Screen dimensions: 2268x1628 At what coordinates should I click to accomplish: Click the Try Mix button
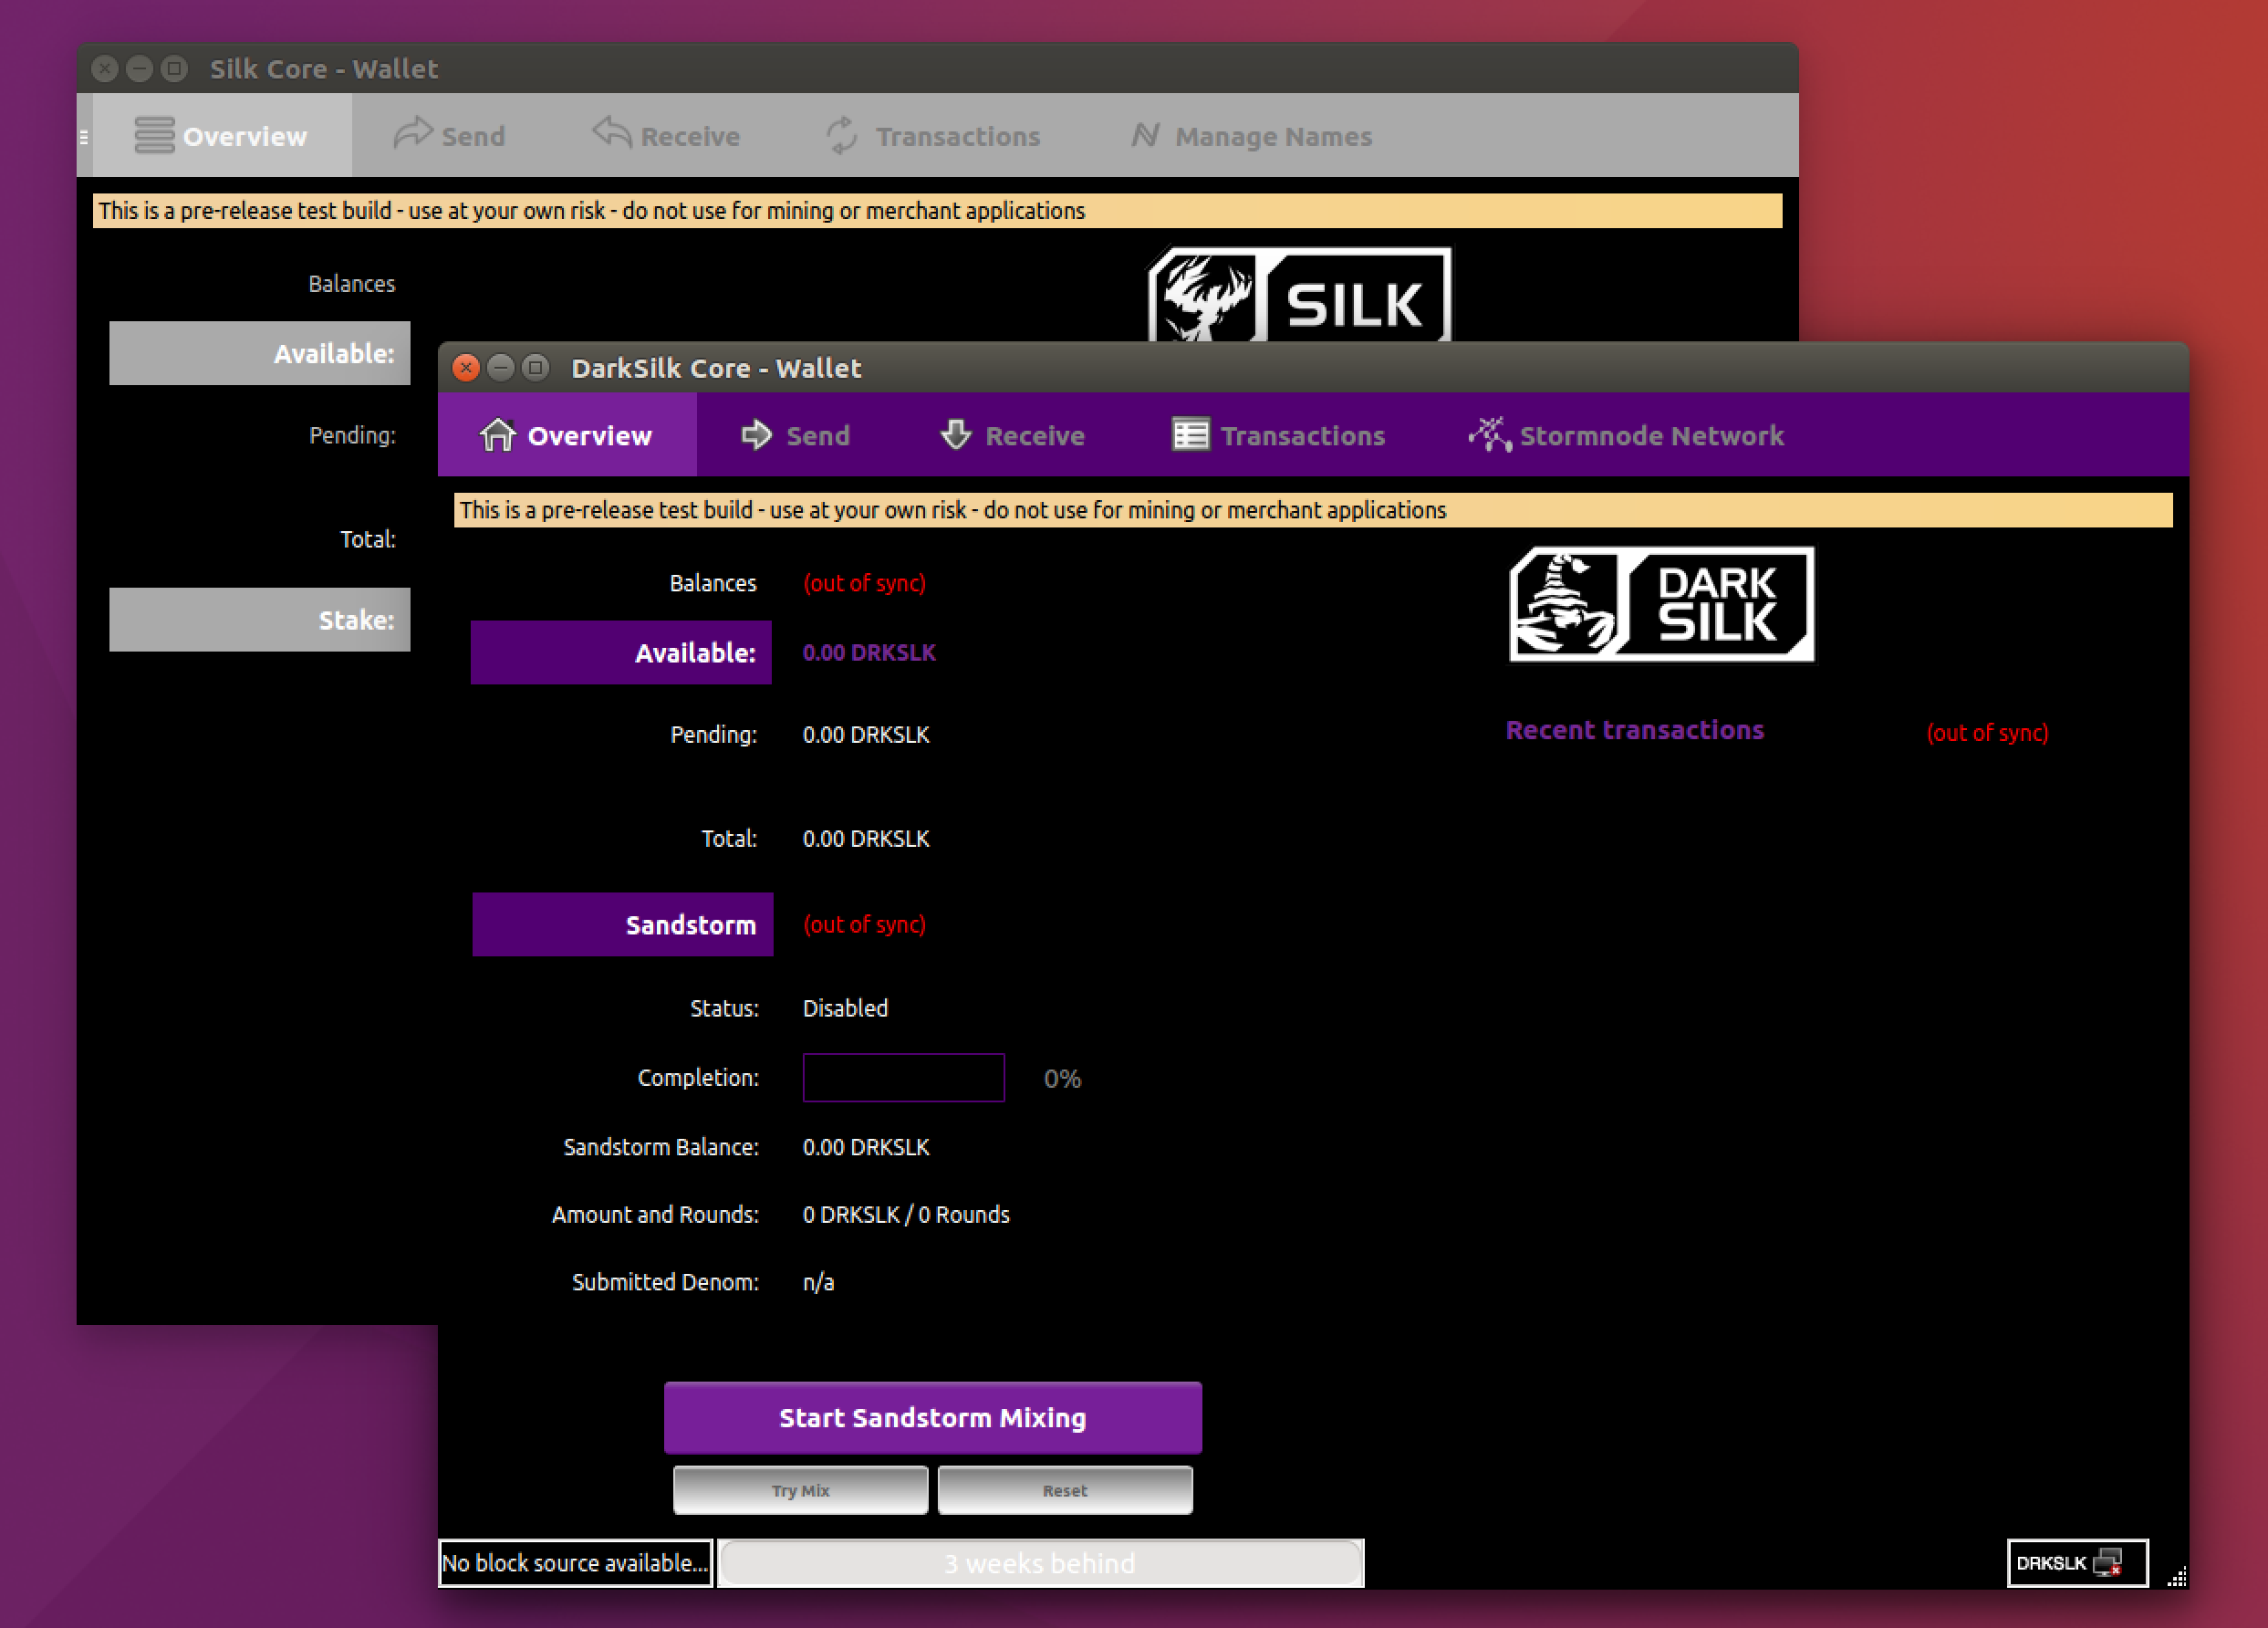coord(800,1490)
